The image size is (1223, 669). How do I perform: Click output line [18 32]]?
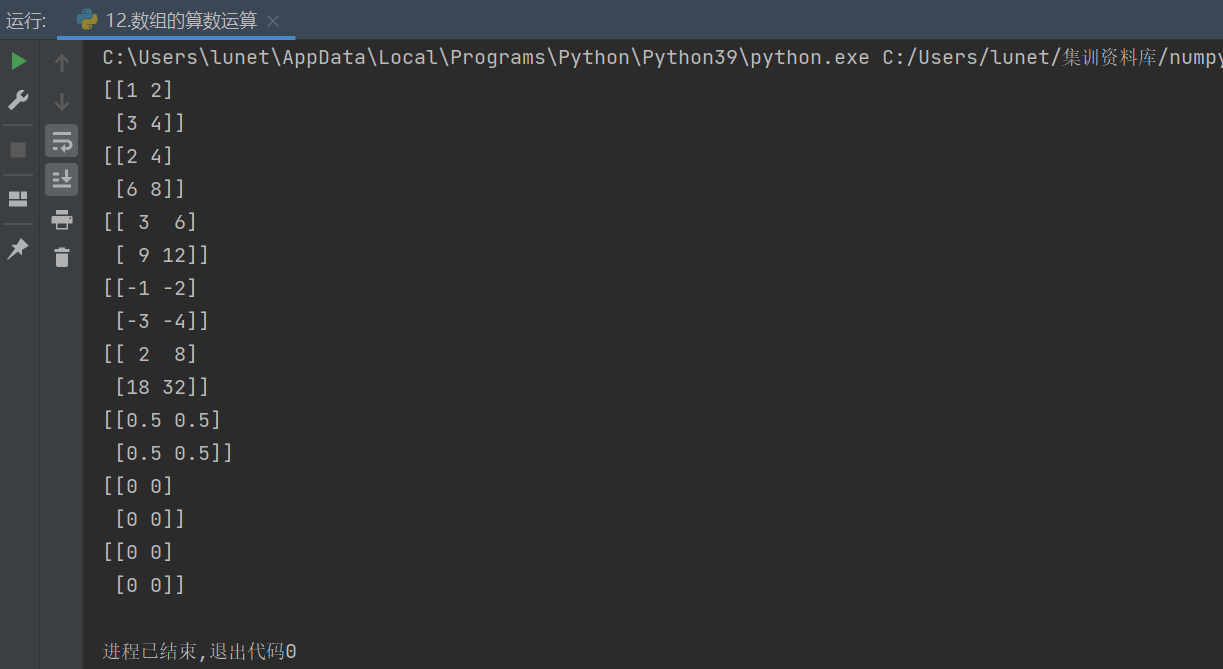[162, 387]
